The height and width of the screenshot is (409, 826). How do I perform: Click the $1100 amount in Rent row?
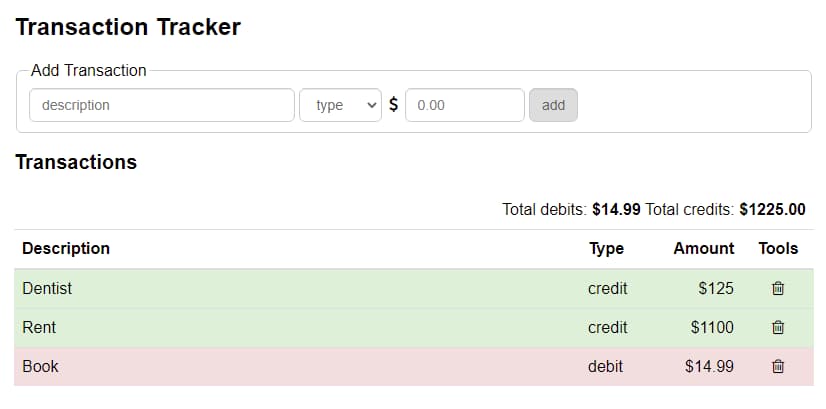coord(712,328)
